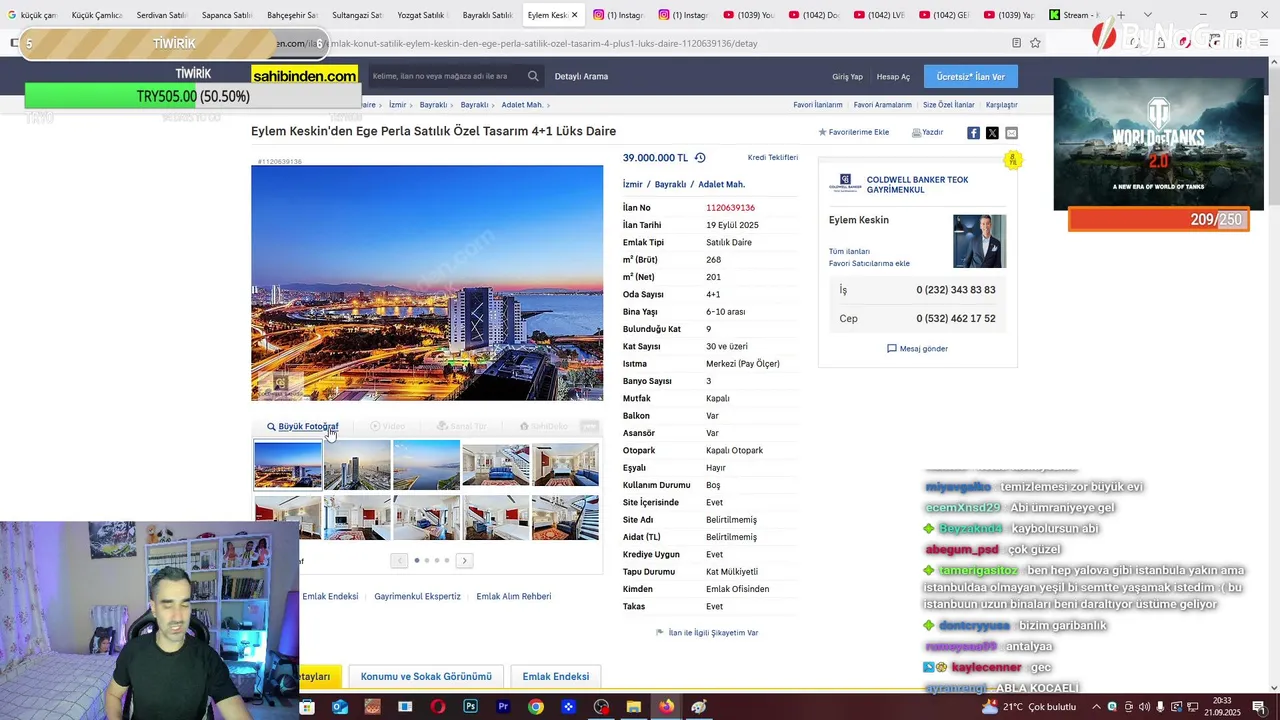This screenshot has width=1280, height=720.
Task: Select the second gallery pagination dot
Action: click(427, 560)
